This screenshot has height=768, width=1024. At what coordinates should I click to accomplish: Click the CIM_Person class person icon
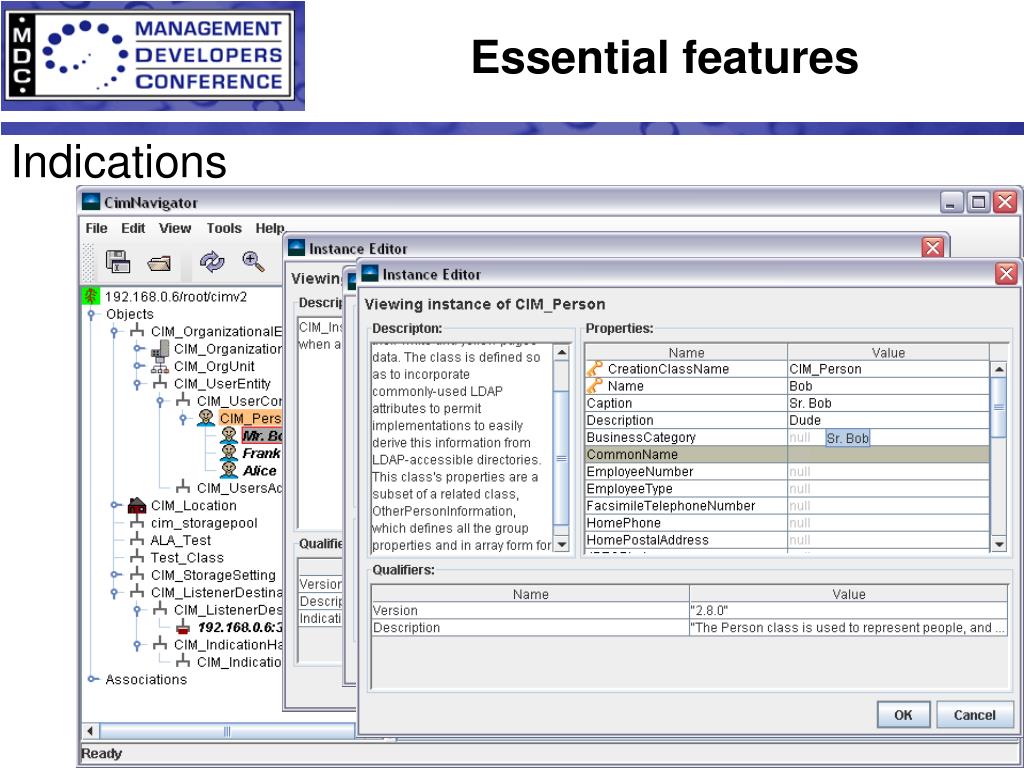click(x=206, y=418)
